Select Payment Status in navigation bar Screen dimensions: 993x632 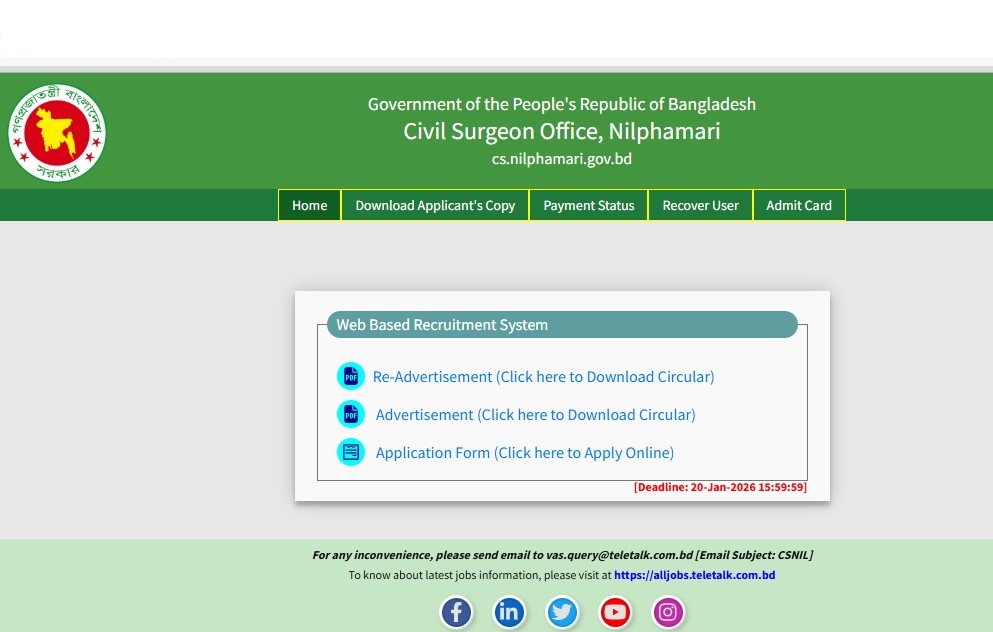(588, 205)
